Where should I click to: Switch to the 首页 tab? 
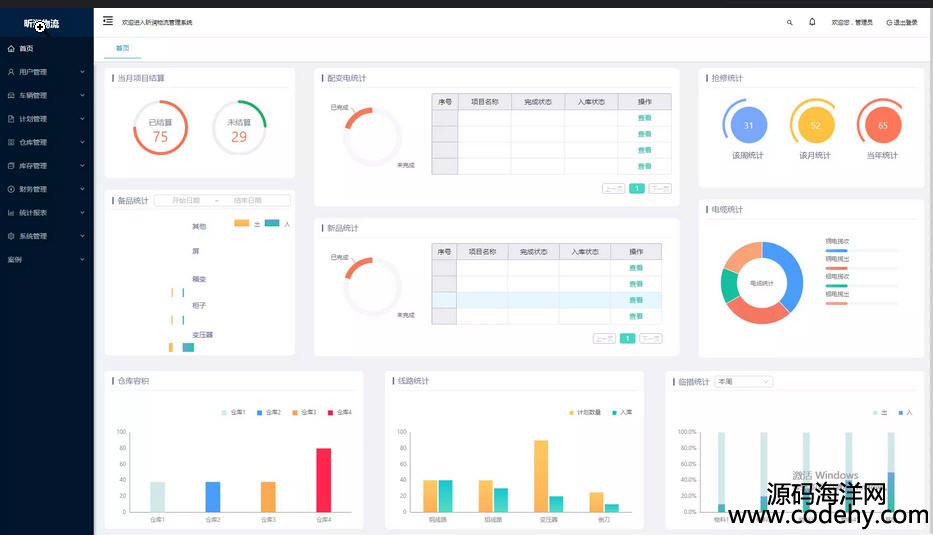[122, 48]
